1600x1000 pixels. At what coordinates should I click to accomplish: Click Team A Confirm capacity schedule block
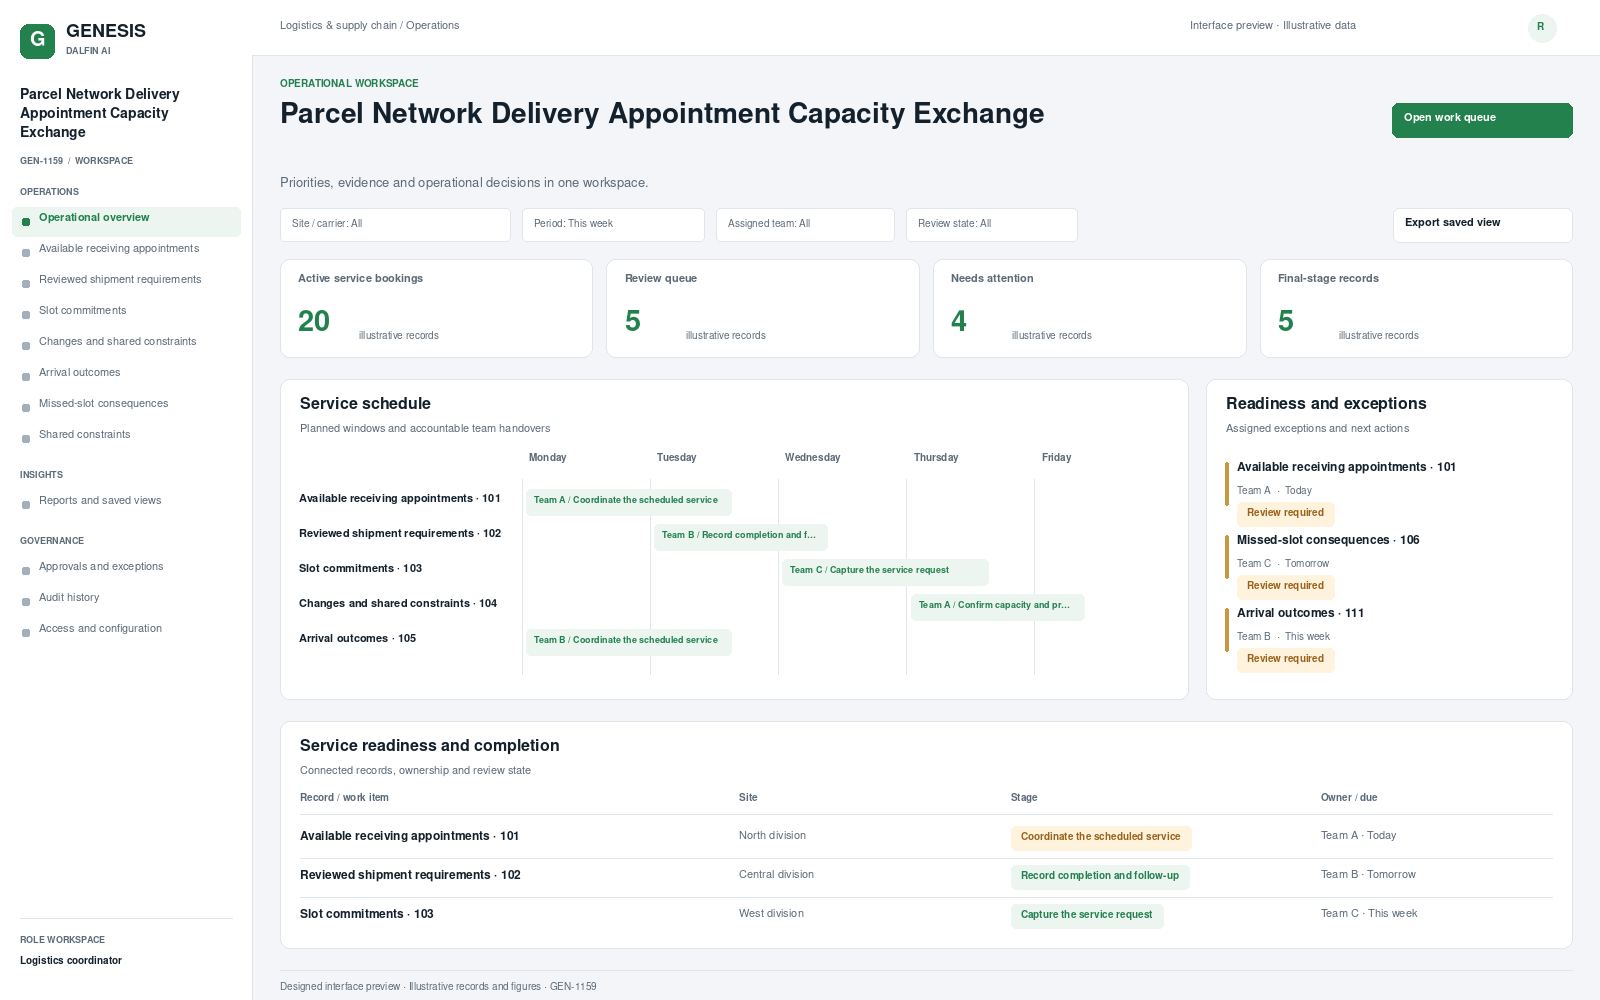[998, 606]
